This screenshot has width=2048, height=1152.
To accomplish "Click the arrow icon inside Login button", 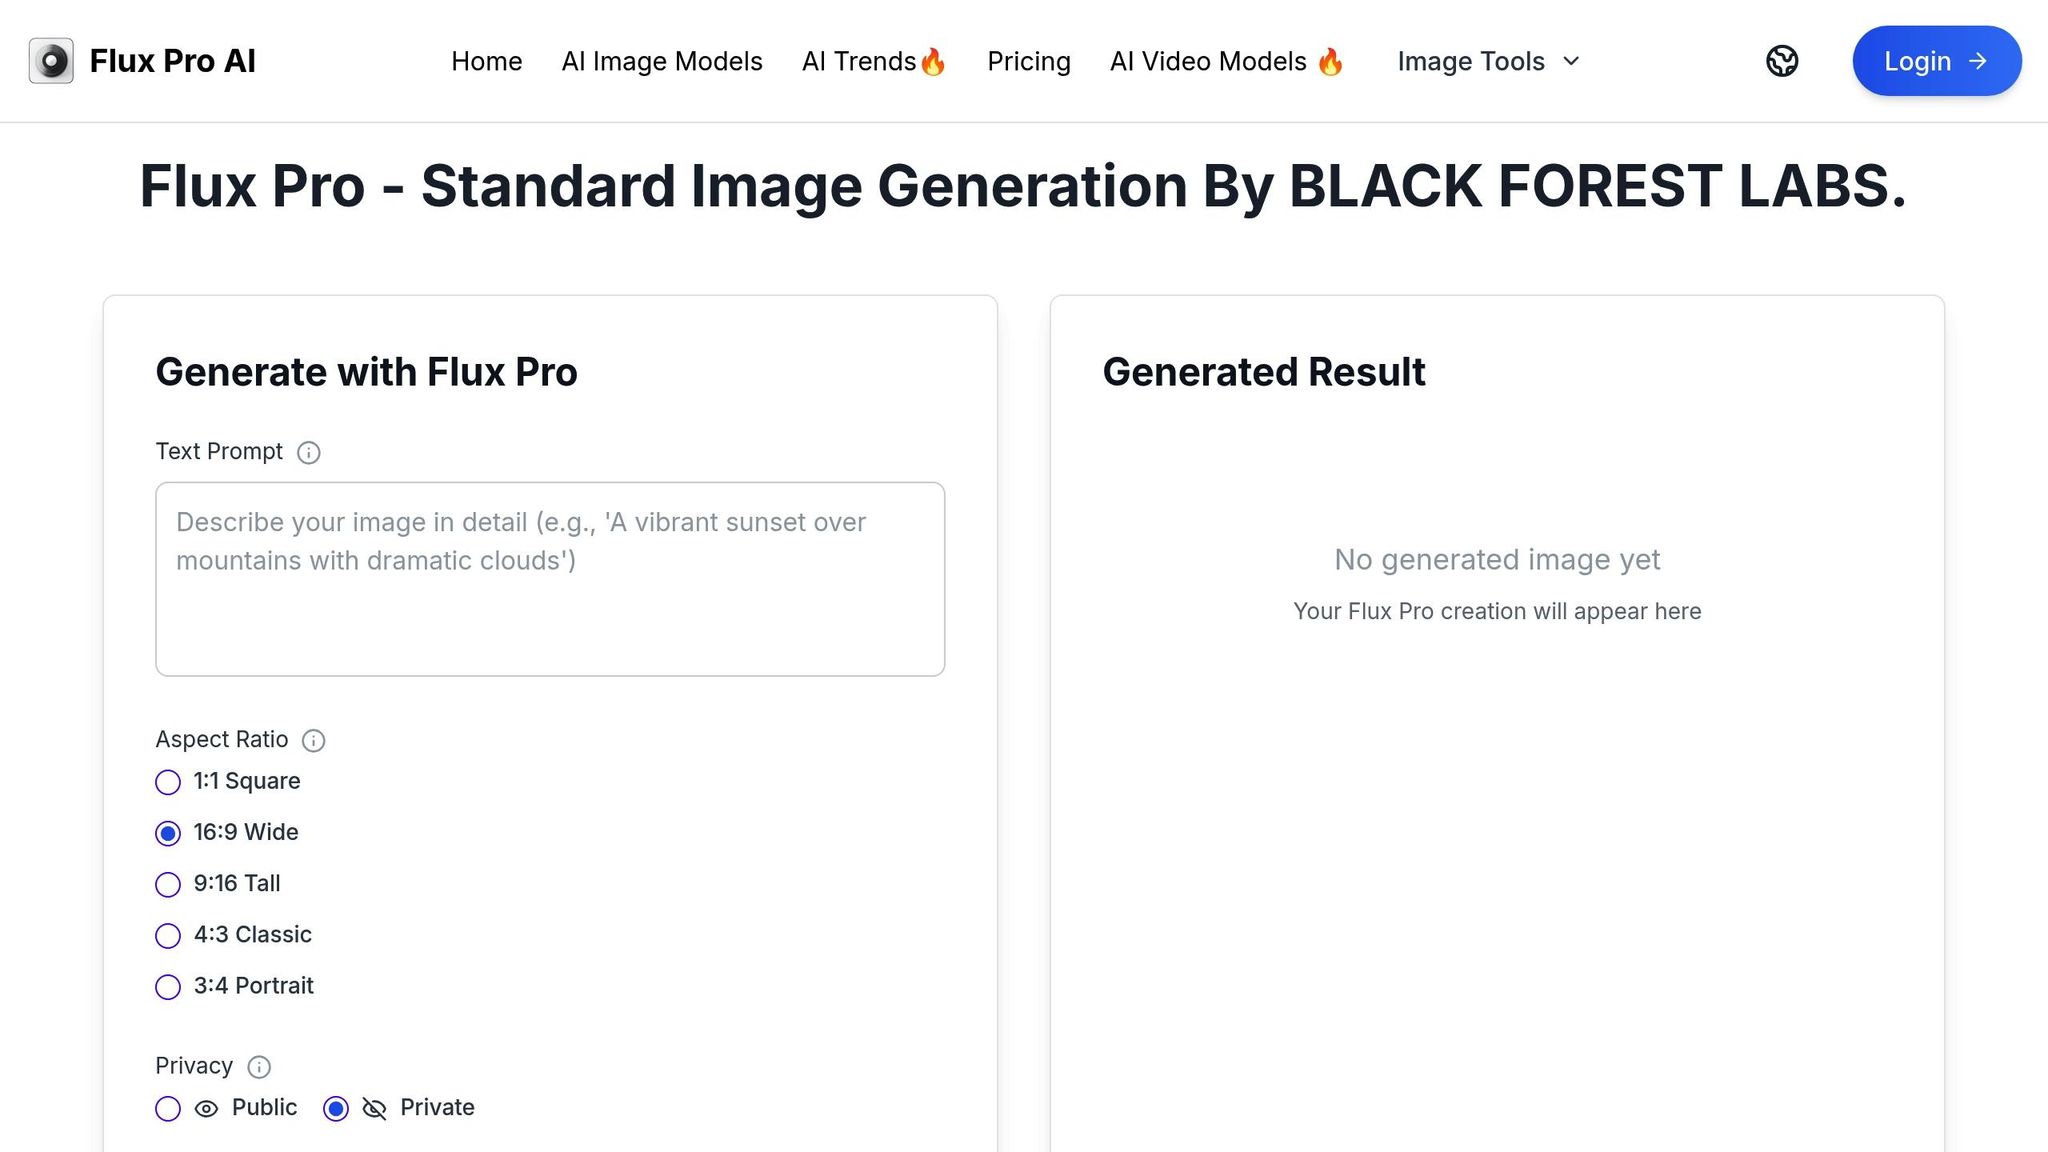I will coord(1979,61).
